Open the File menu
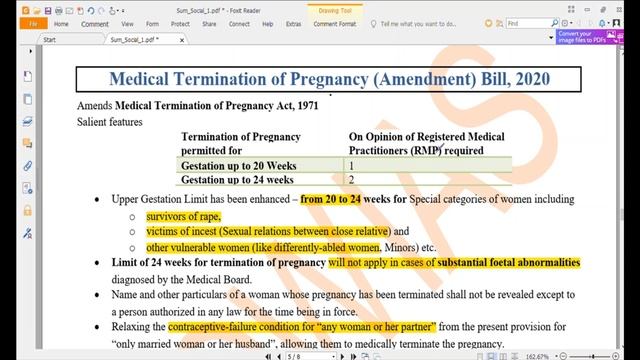 (33, 24)
